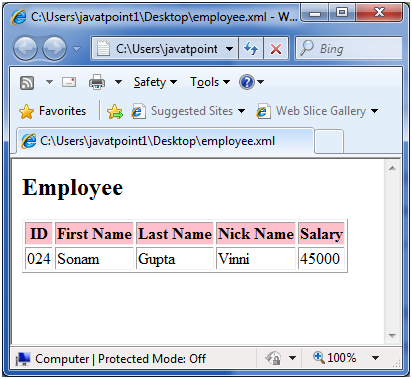The image size is (412, 379).
Task: Click the Read Mail envelope icon
Action: pyautogui.click(x=69, y=82)
